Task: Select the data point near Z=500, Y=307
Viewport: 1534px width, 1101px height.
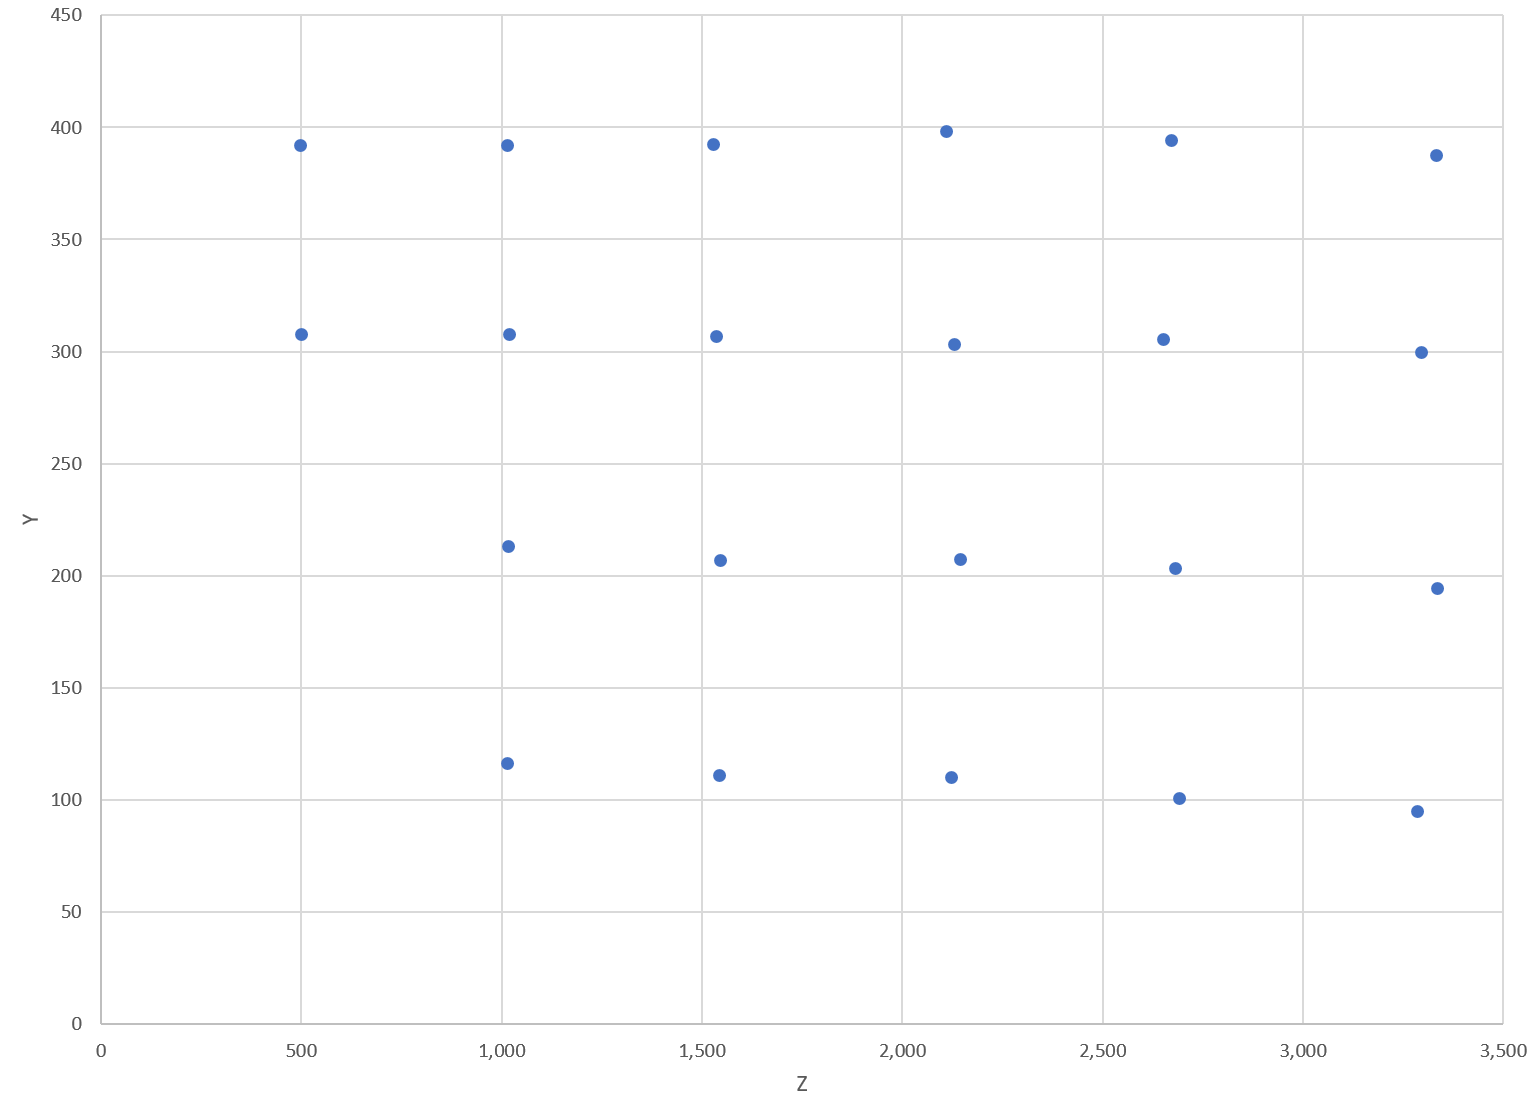Action: [x=301, y=335]
